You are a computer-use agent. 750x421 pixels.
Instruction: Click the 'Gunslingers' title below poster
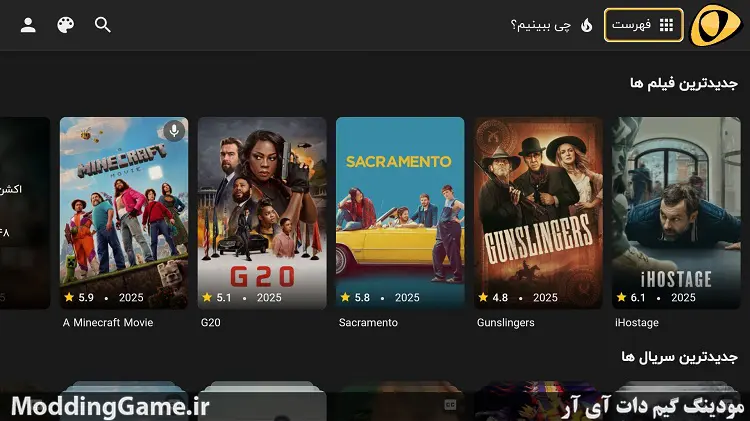(506, 323)
